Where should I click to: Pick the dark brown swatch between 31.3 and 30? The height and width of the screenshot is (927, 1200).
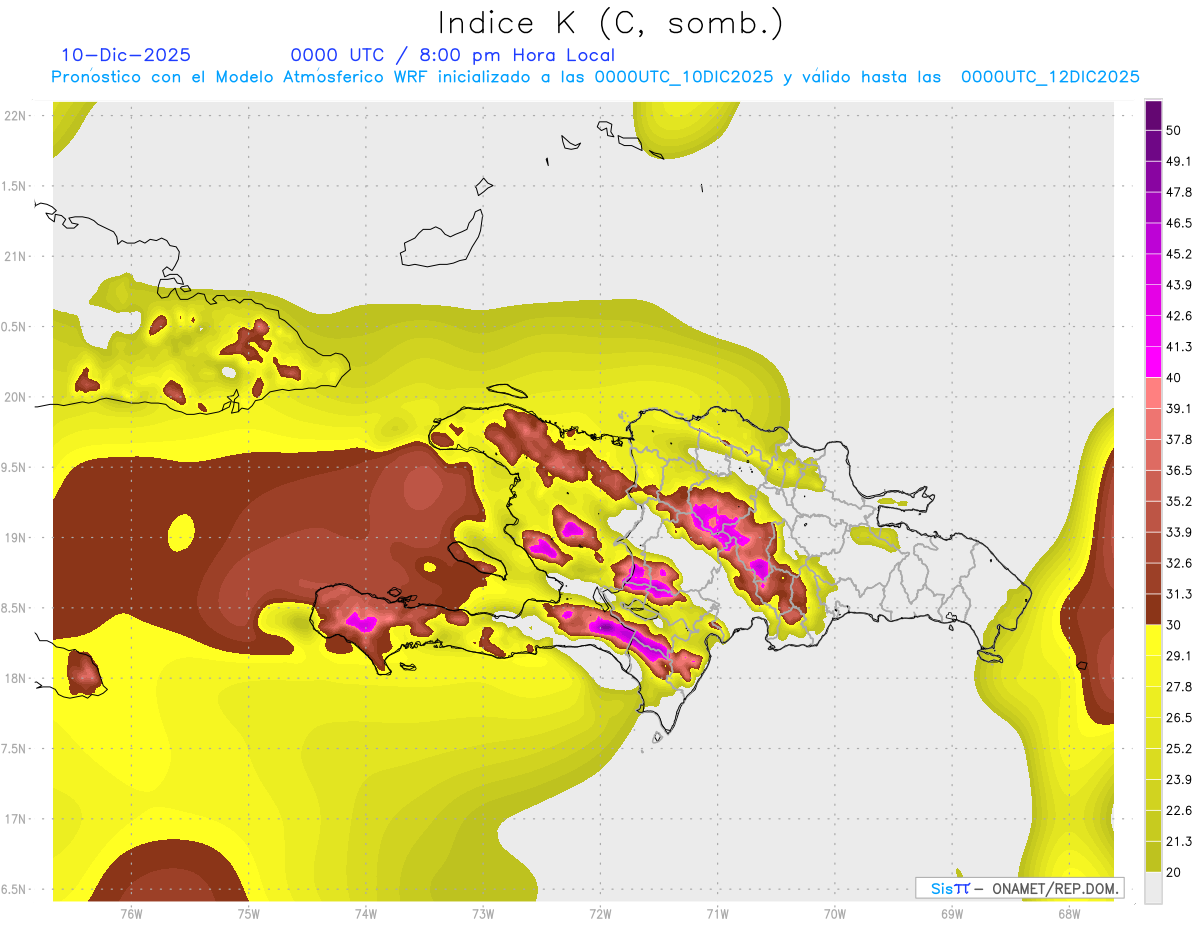point(1153,609)
